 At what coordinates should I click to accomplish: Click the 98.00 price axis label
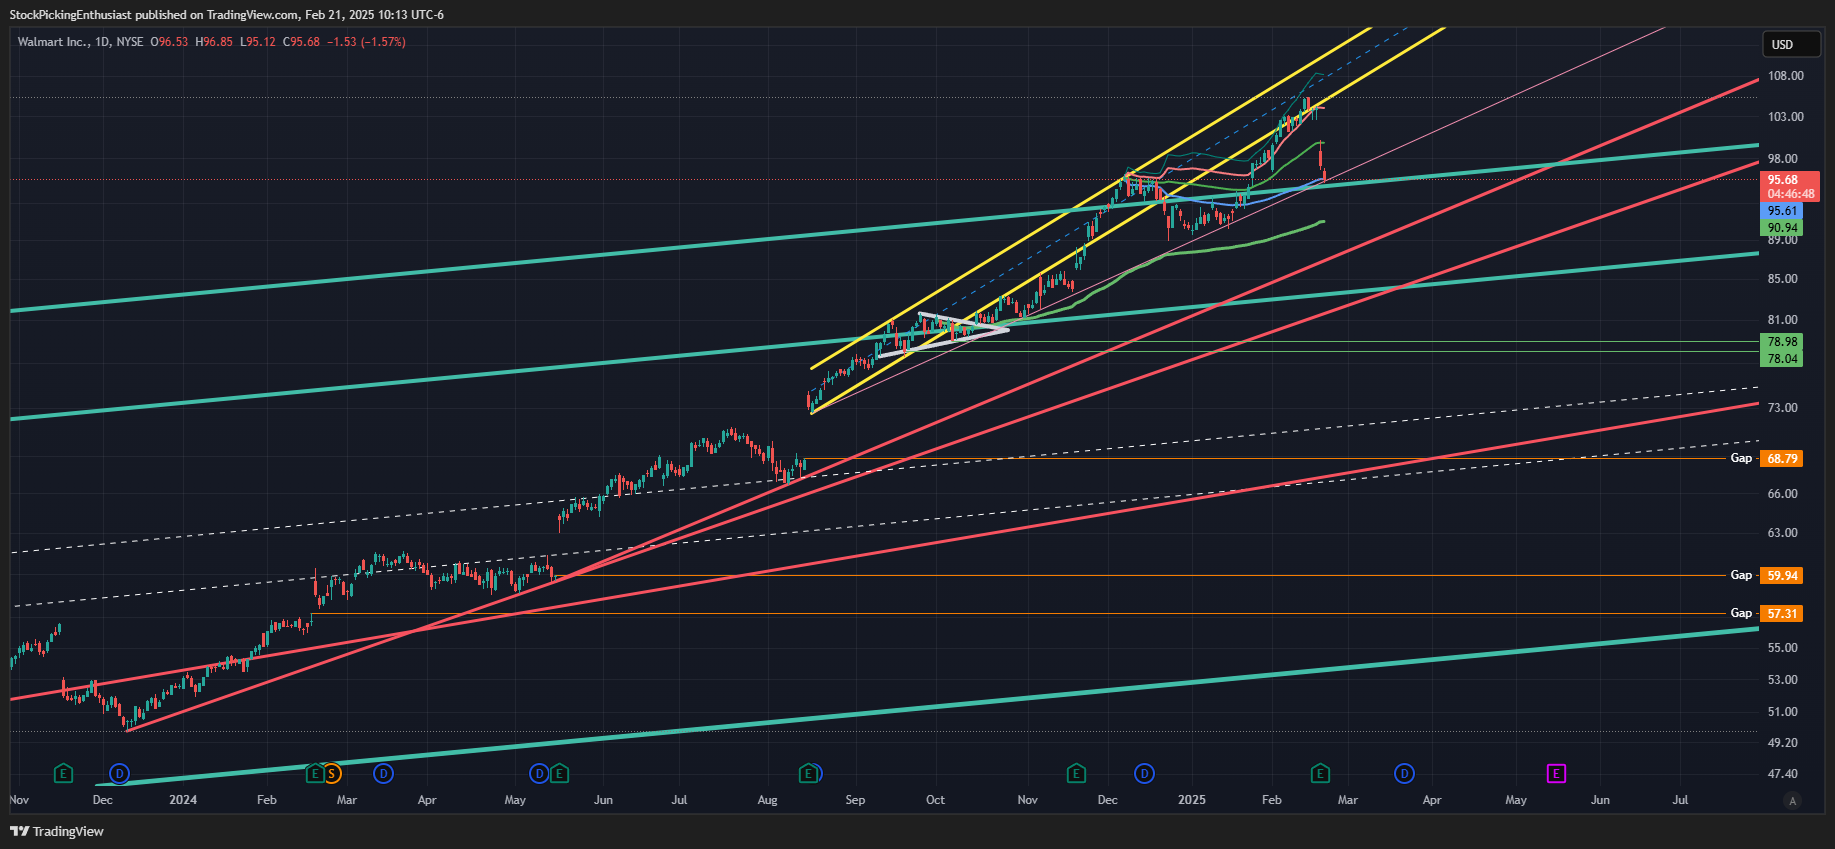click(1783, 159)
